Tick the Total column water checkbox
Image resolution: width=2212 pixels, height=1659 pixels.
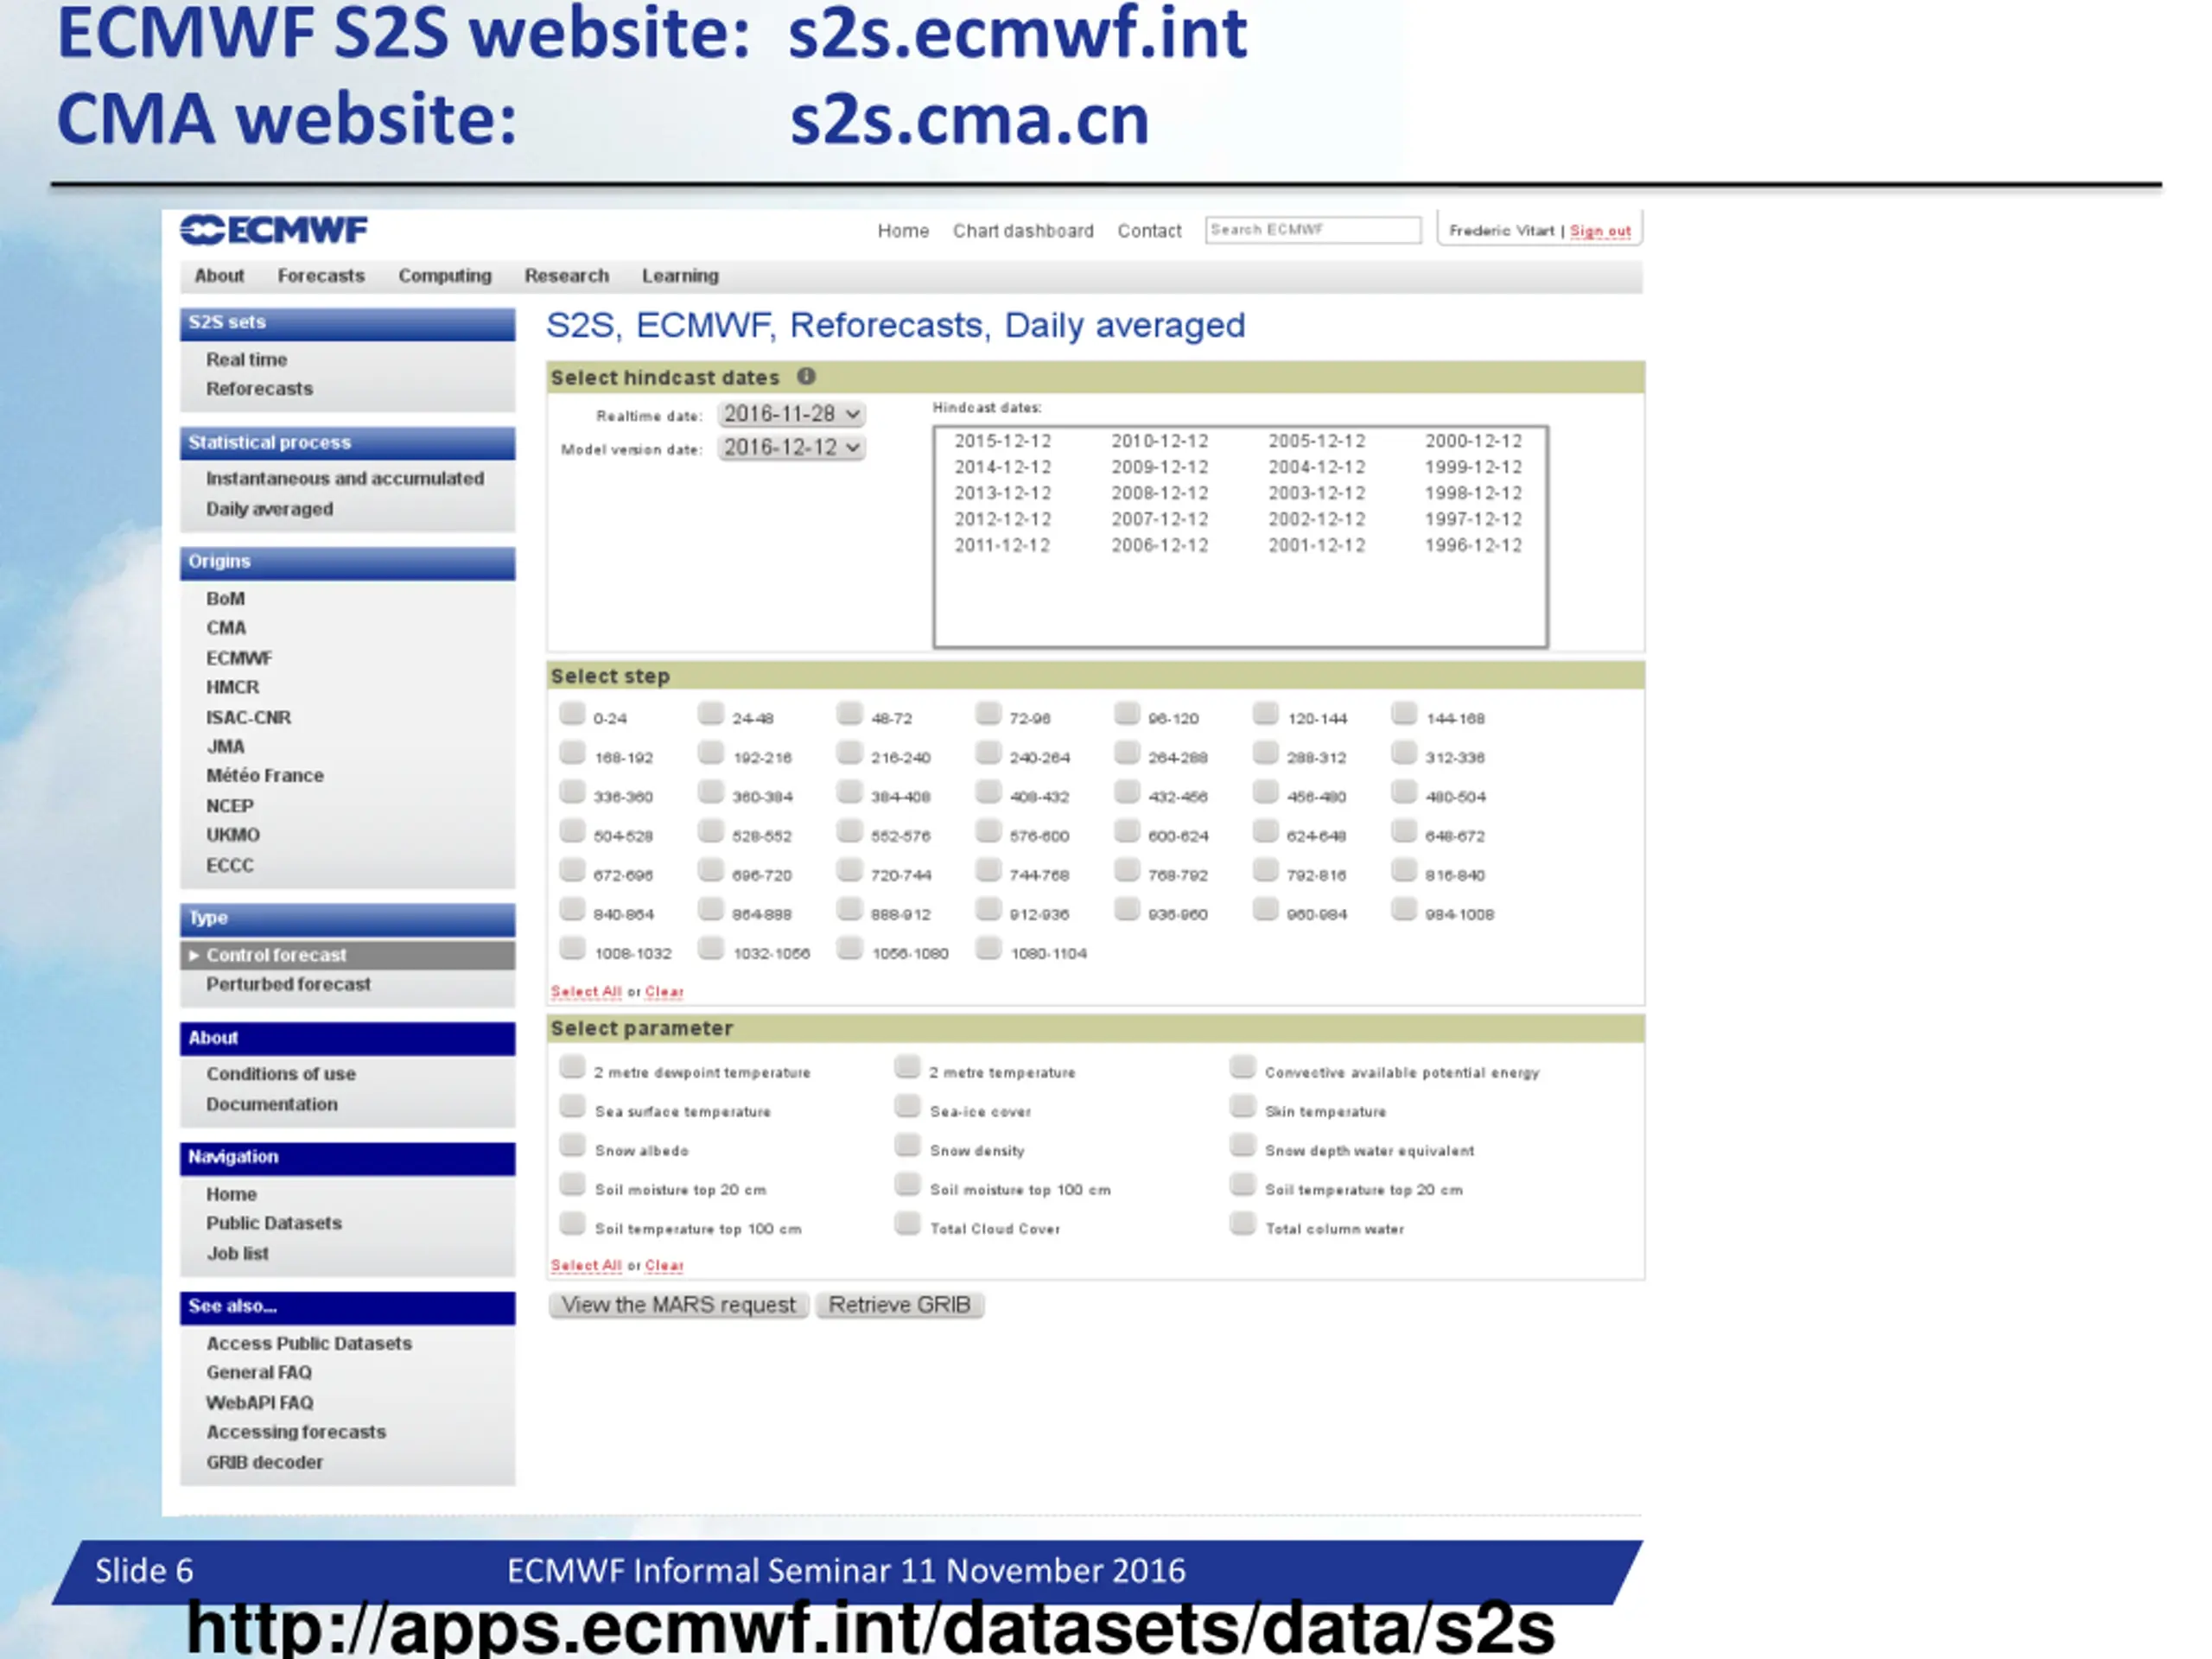pos(1242,1224)
